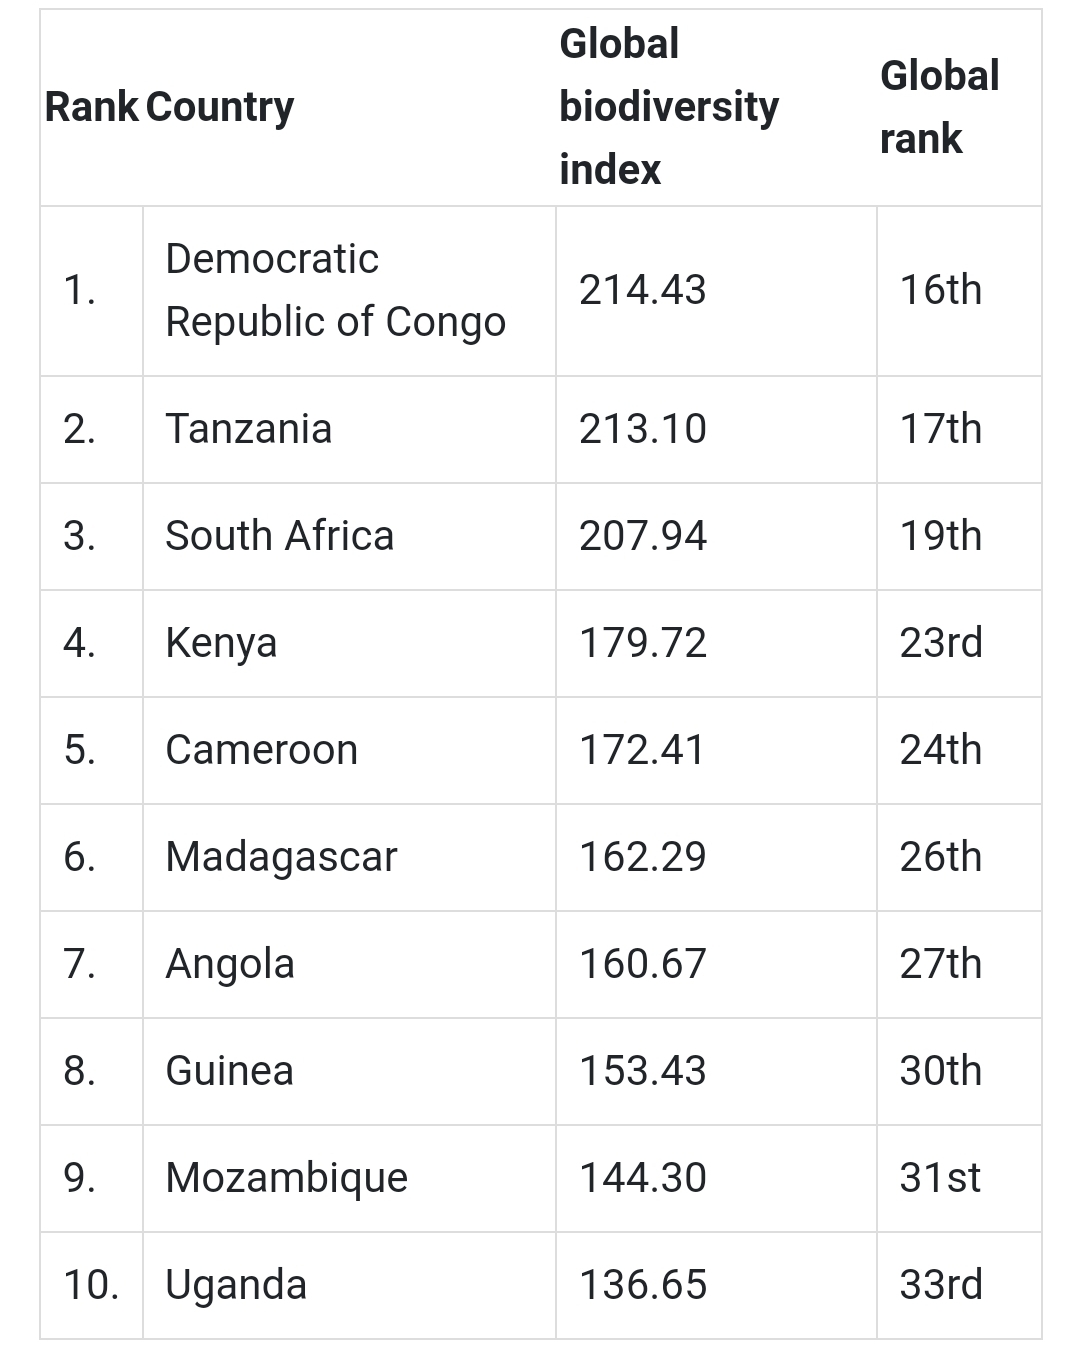
Task: Click the 214.43 index value
Action: coord(642,290)
